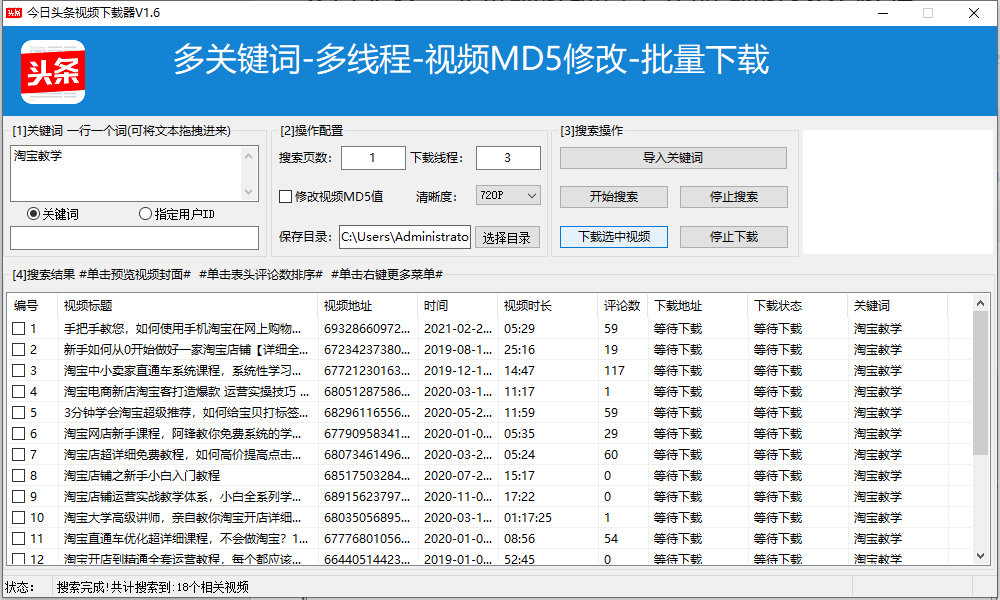Tick checkbox for result row 6
The height and width of the screenshot is (600, 1000).
pyautogui.click(x=18, y=434)
